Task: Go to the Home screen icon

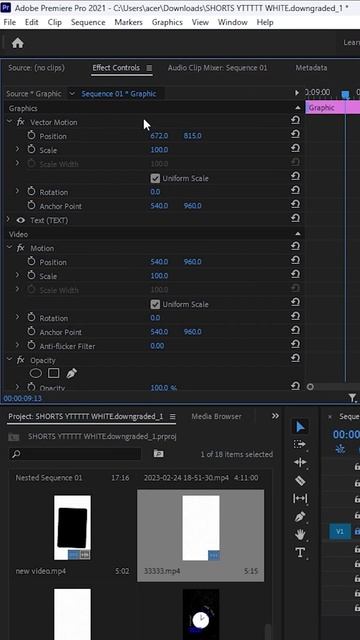Action: point(18,42)
